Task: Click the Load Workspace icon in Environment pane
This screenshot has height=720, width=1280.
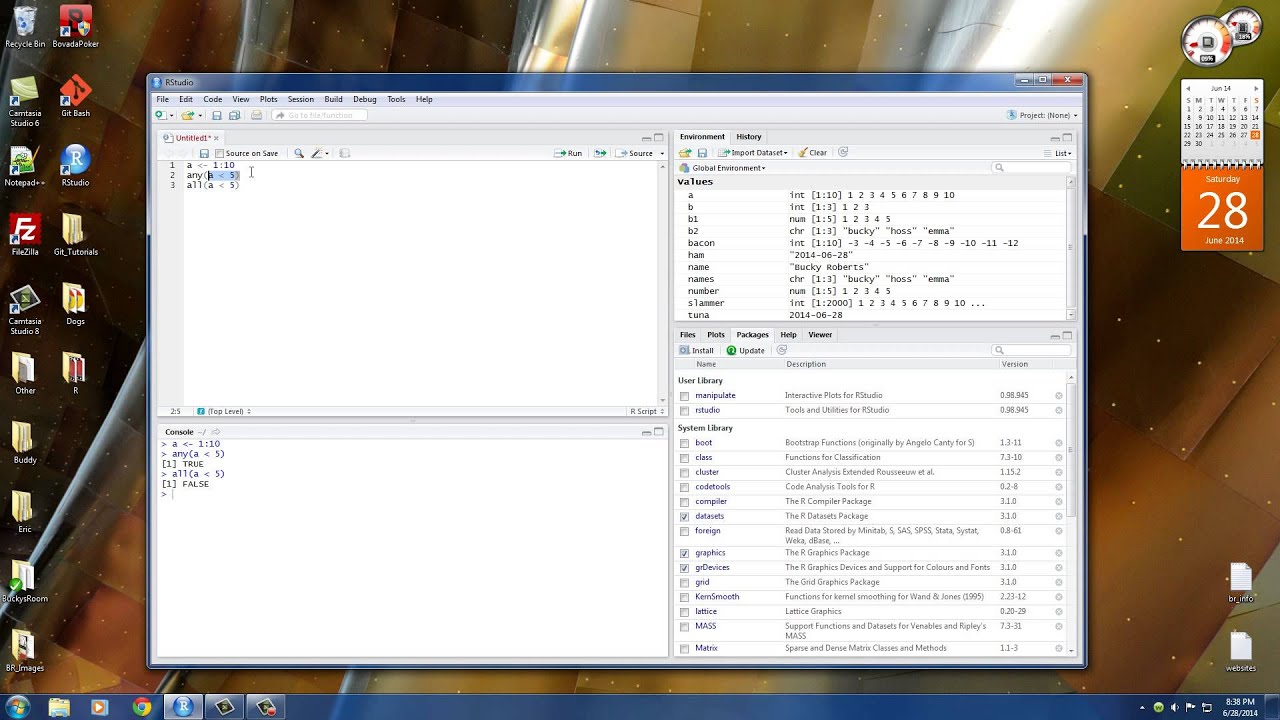Action: pos(685,153)
